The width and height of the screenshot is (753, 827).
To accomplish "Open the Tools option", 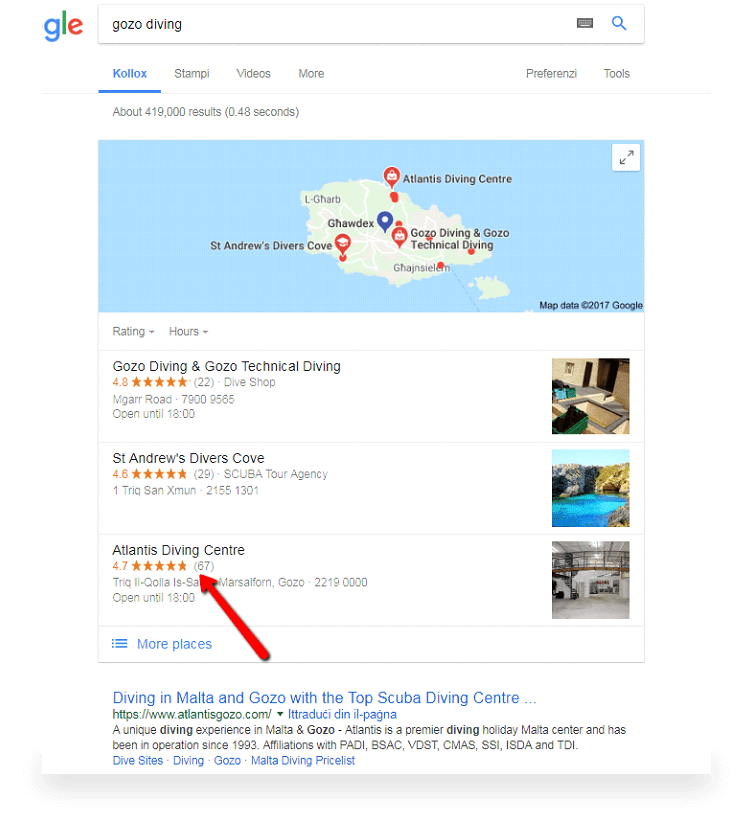I will (616, 73).
